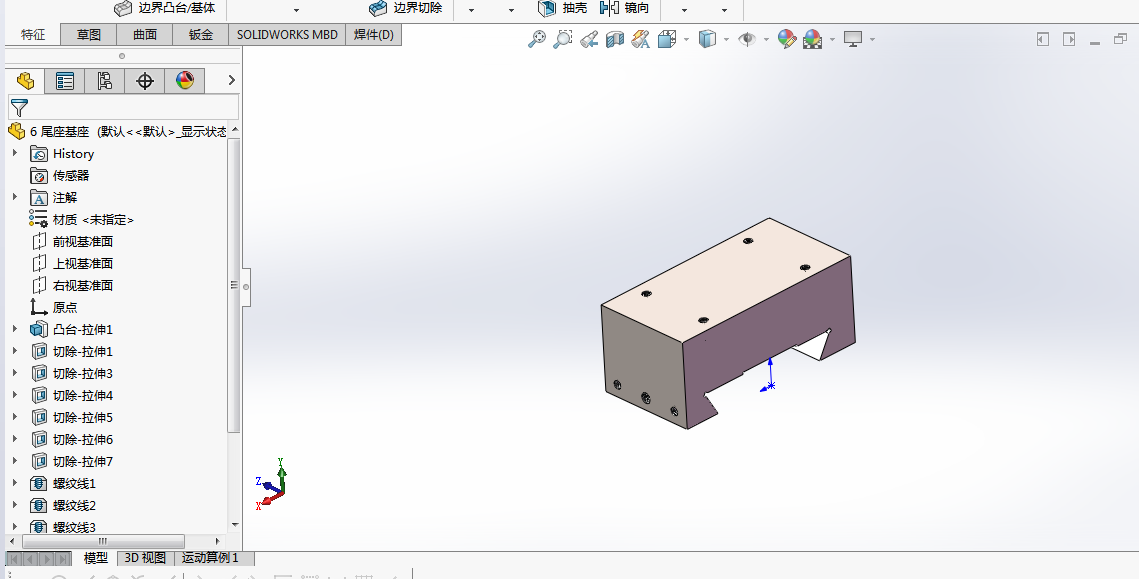Select 材质 <未指定> material item
Screen dimensions: 1139x579
pyautogui.click(x=81, y=219)
